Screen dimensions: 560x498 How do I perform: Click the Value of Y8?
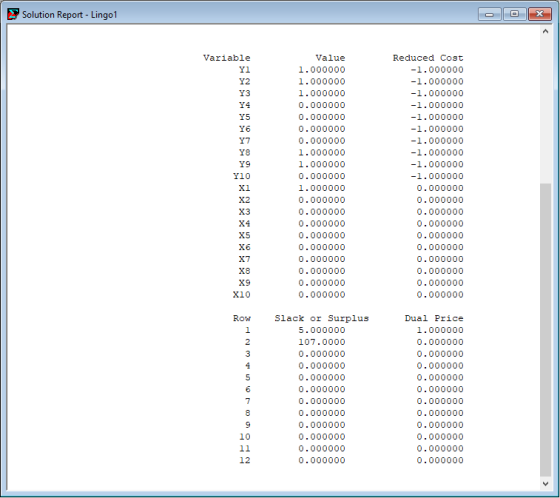(322, 153)
